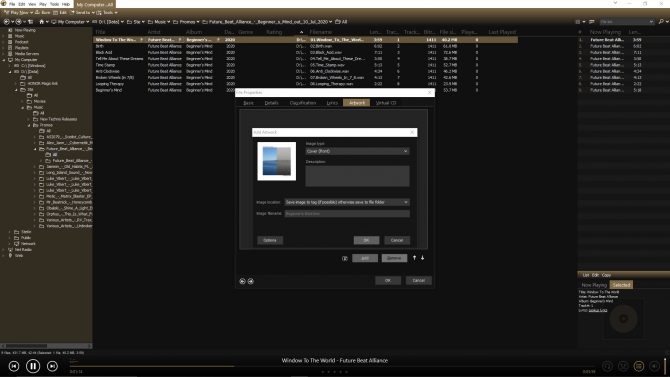This screenshot has height=377, width=670.
Task: Click Cancel in File Properties dialog
Action: click(x=419, y=280)
